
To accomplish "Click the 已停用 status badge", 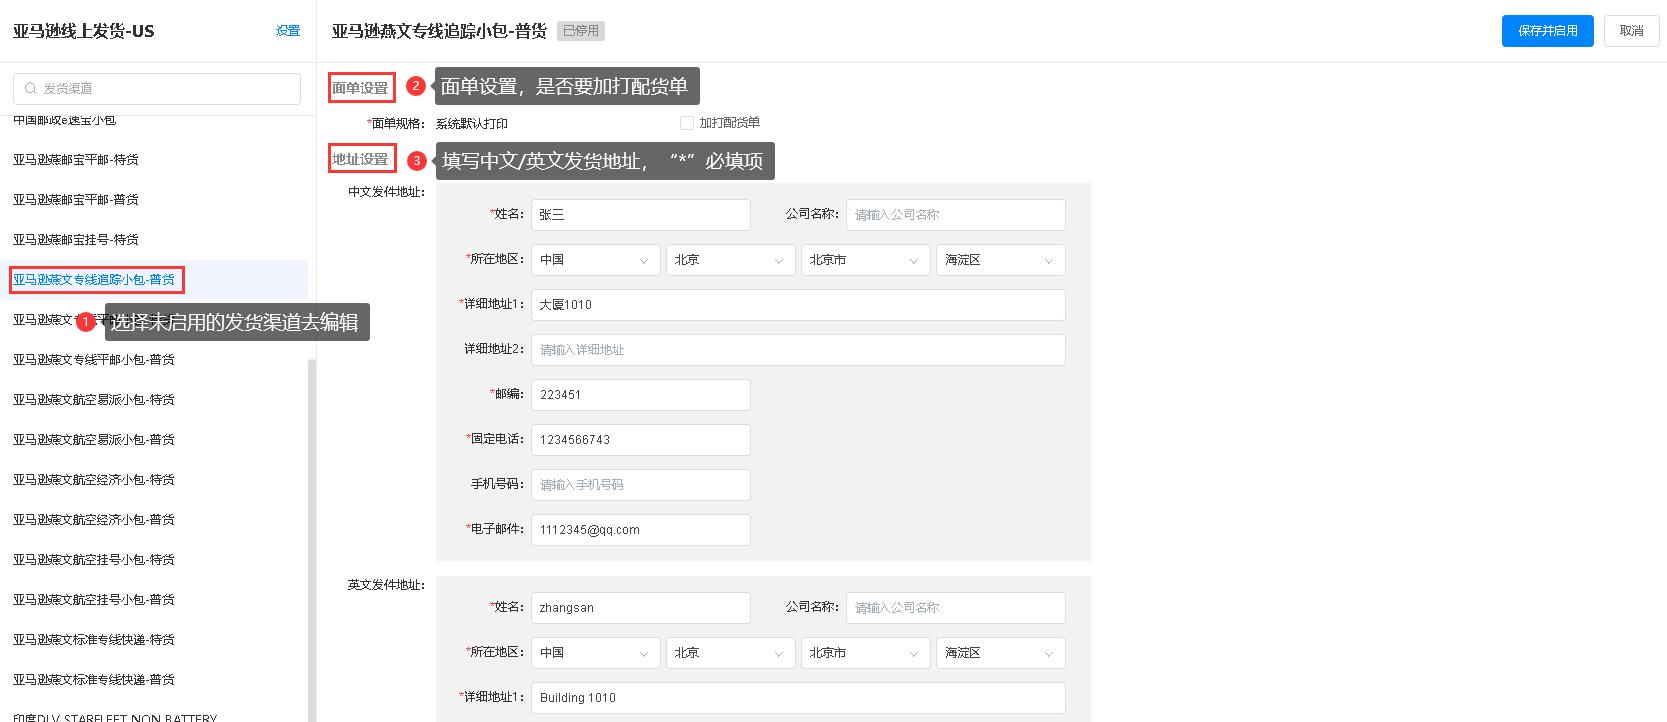I will pyautogui.click(x=581, y=31).
